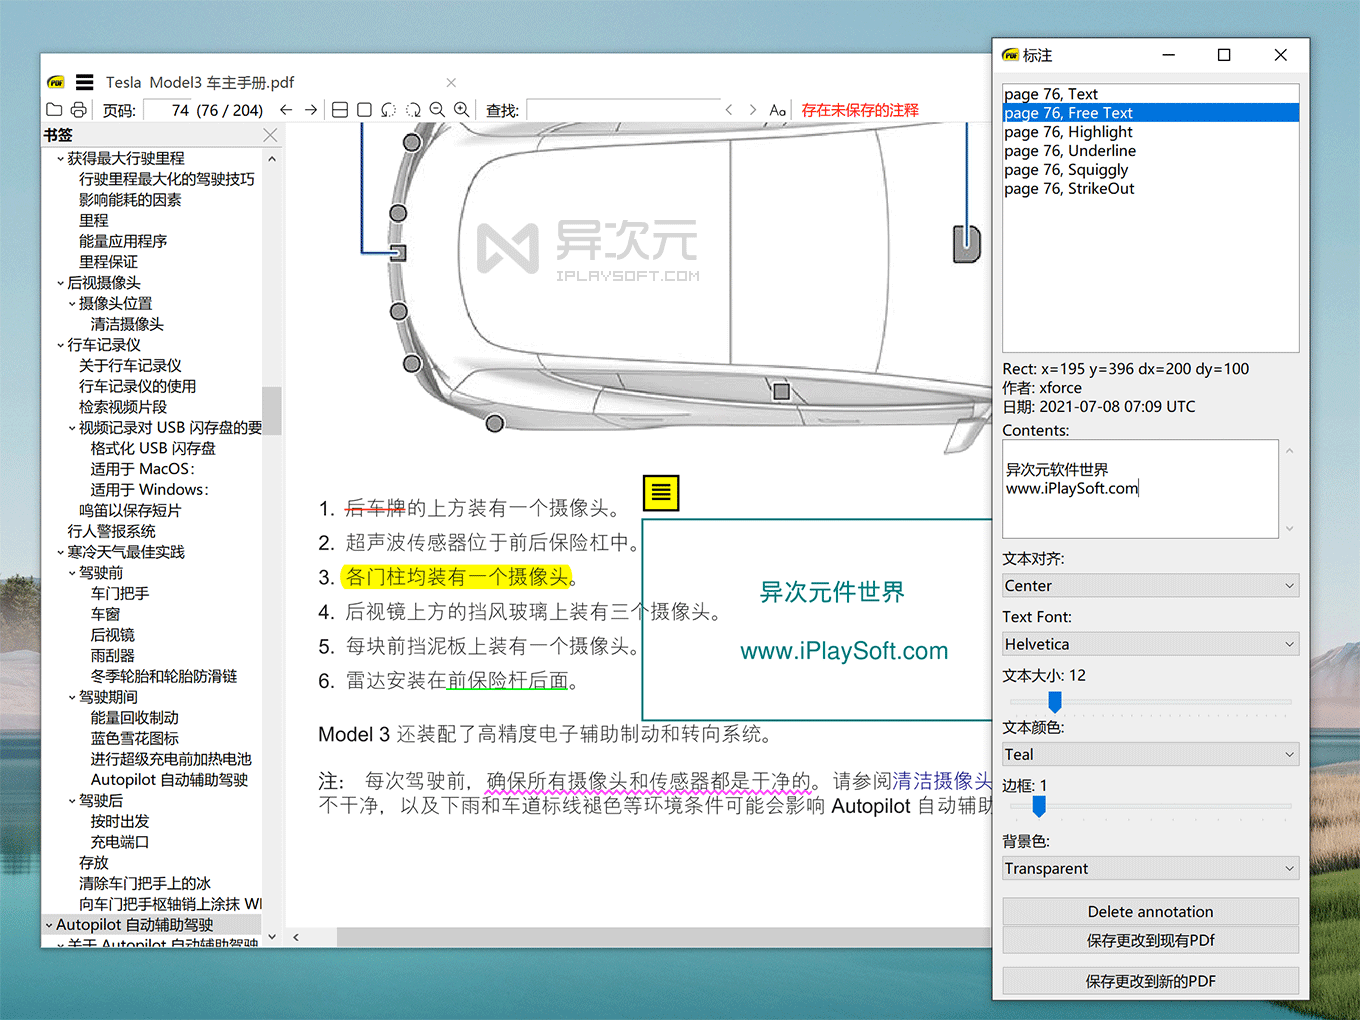Go to previous page arrow
This screenshot has height=1020, width=1360.
286,110
